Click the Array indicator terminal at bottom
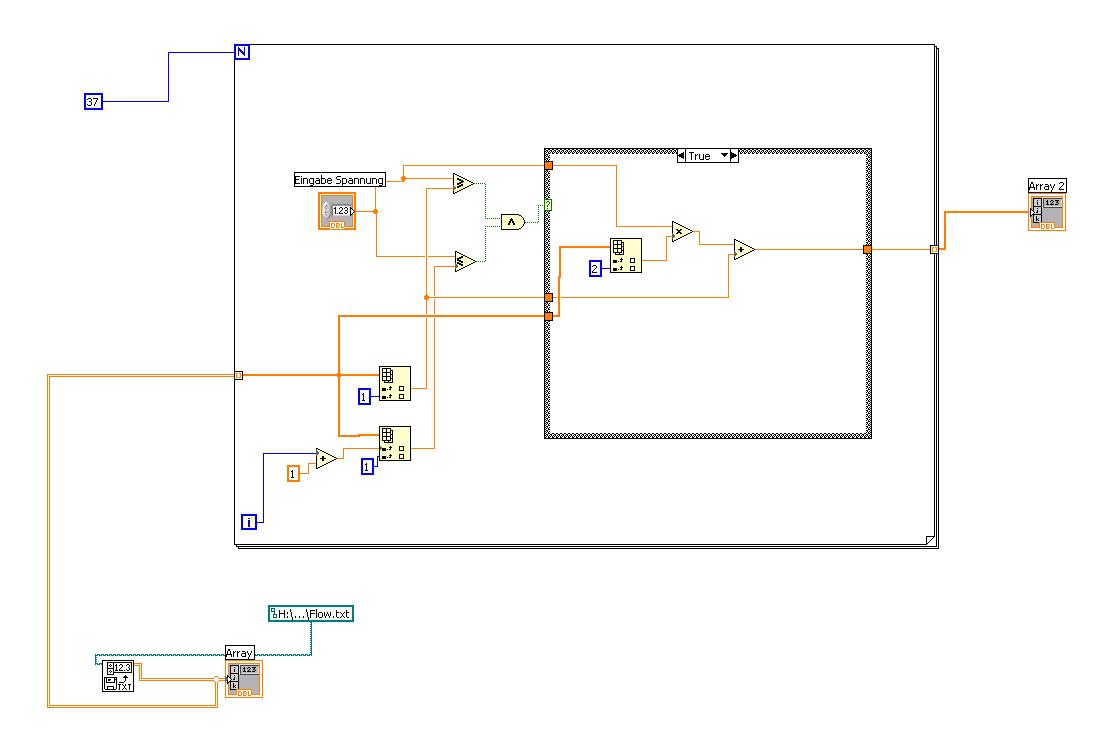This screenshot has width=1099, height=737. [244, 679]
